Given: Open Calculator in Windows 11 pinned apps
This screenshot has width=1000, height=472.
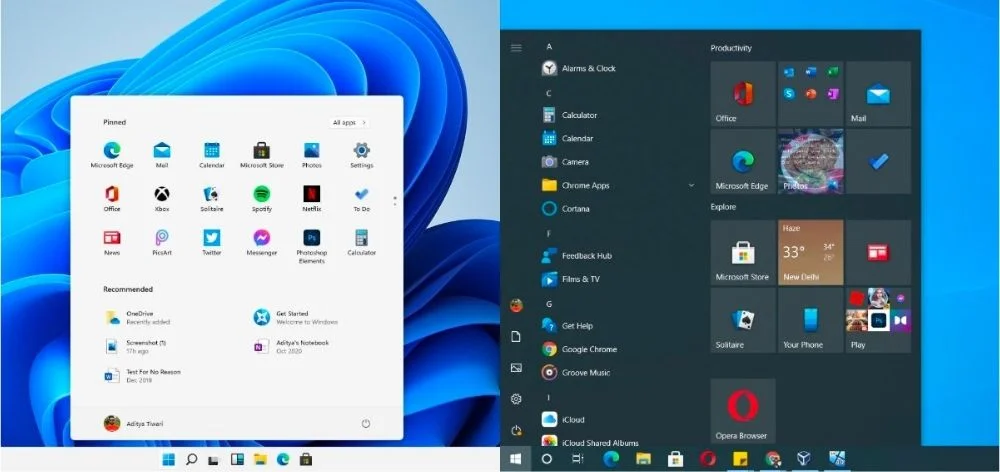Looking at the screenshot, I should (x=362, y=242).
